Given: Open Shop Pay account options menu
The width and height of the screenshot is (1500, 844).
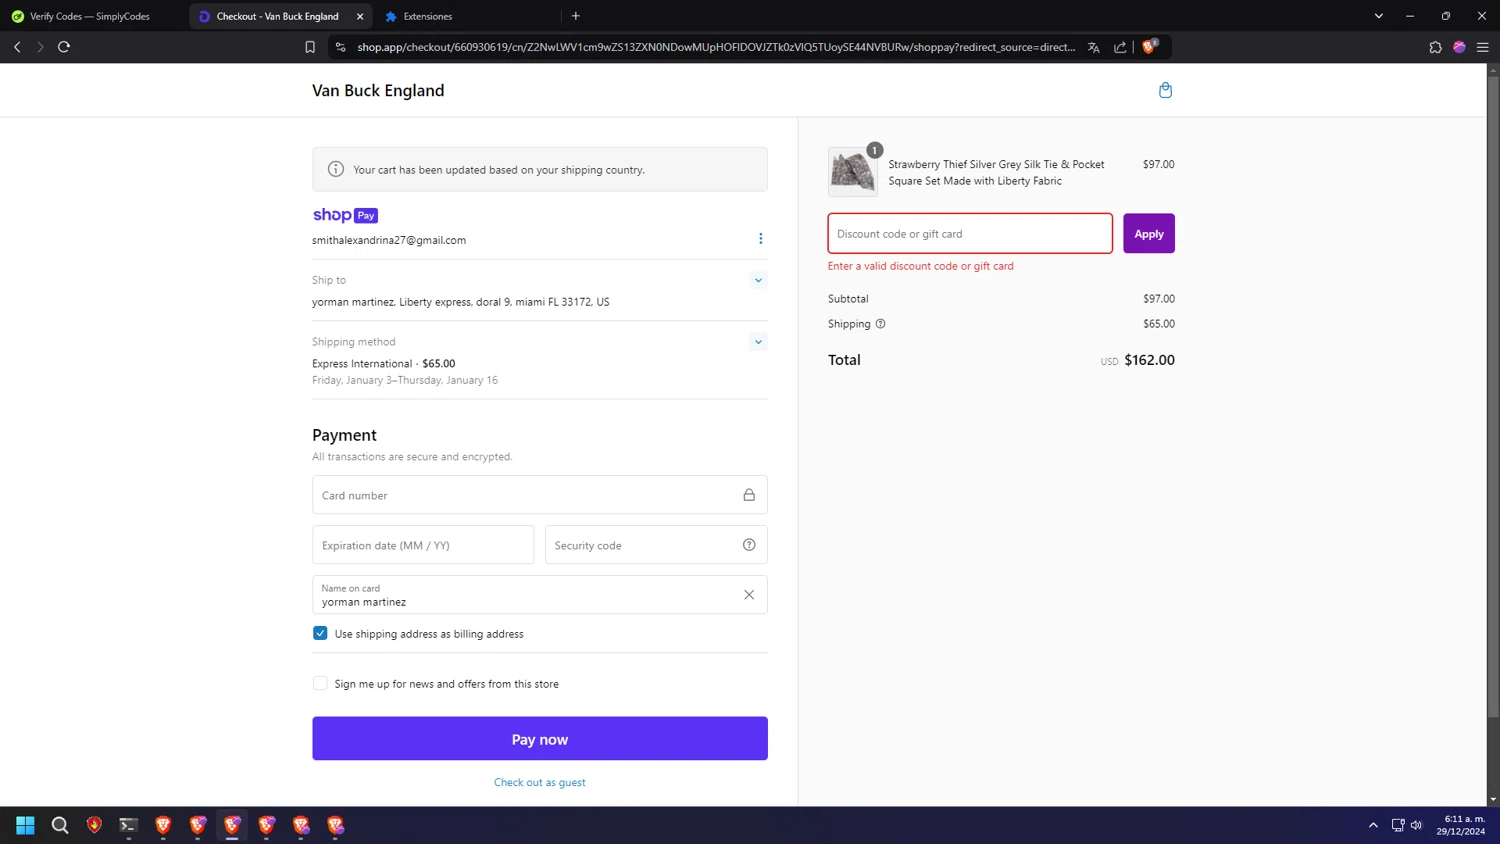Looking at the screenshot, I should click(760, 238).
